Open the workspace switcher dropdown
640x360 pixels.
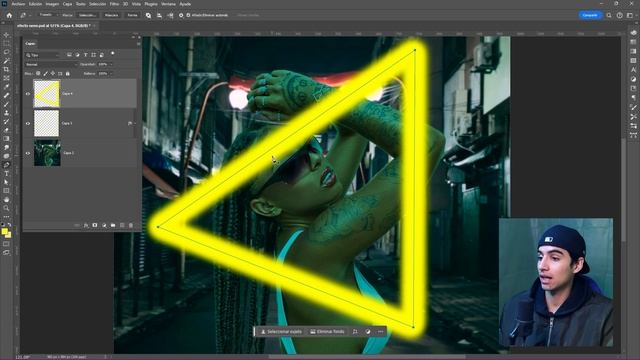coord(630,15)
